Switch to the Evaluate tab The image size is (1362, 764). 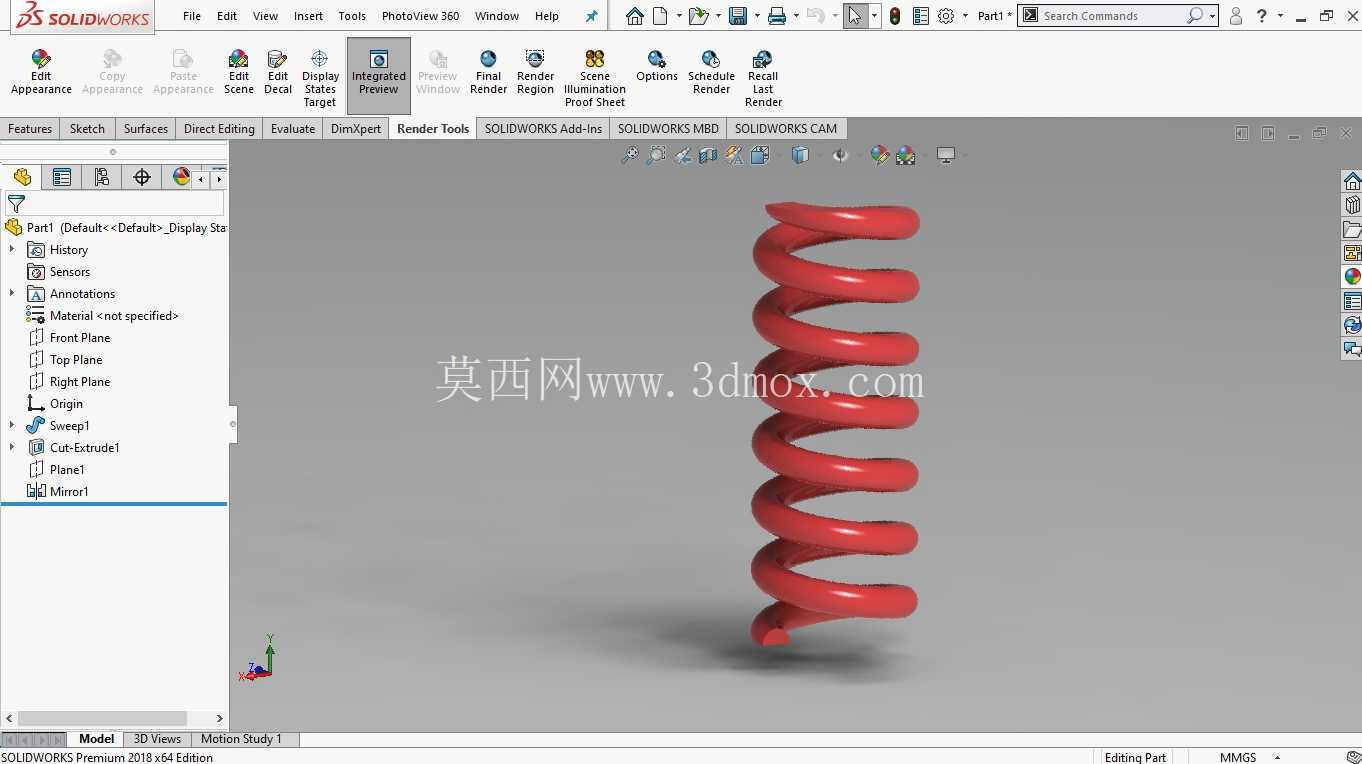click(293, 128)
